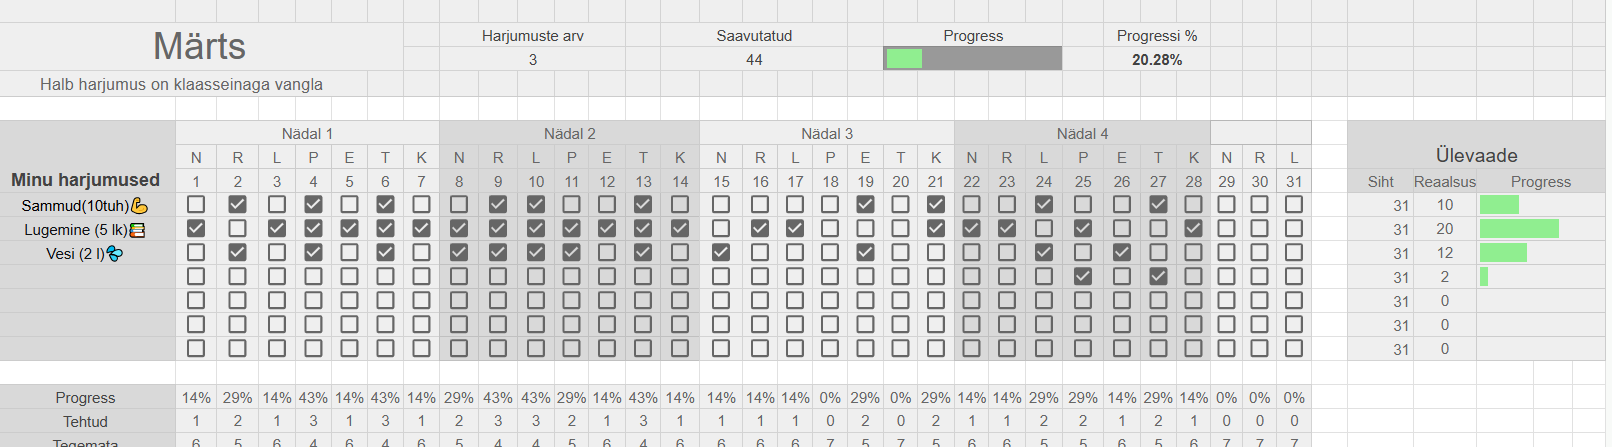Select the quote about Halb harjumus

tap(181, 84)
